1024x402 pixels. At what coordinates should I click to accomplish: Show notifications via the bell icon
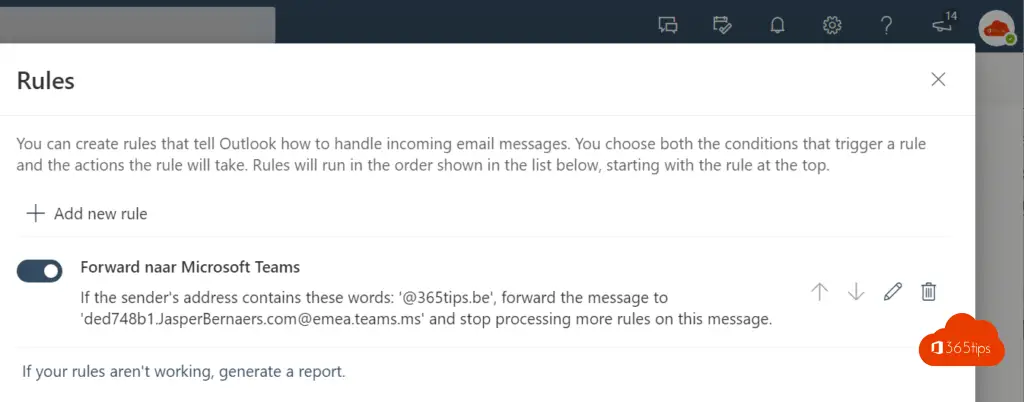(x=777, y=25)
